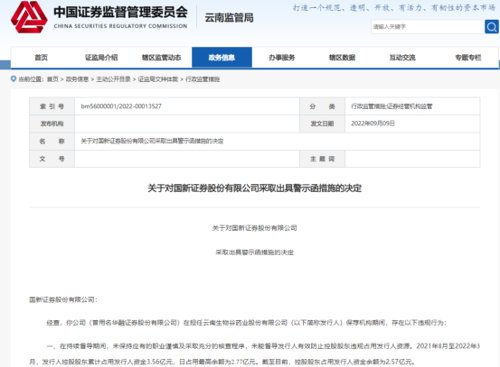Click the paragraph starting with 一、在持续督导期间

(x=255, y=354)
